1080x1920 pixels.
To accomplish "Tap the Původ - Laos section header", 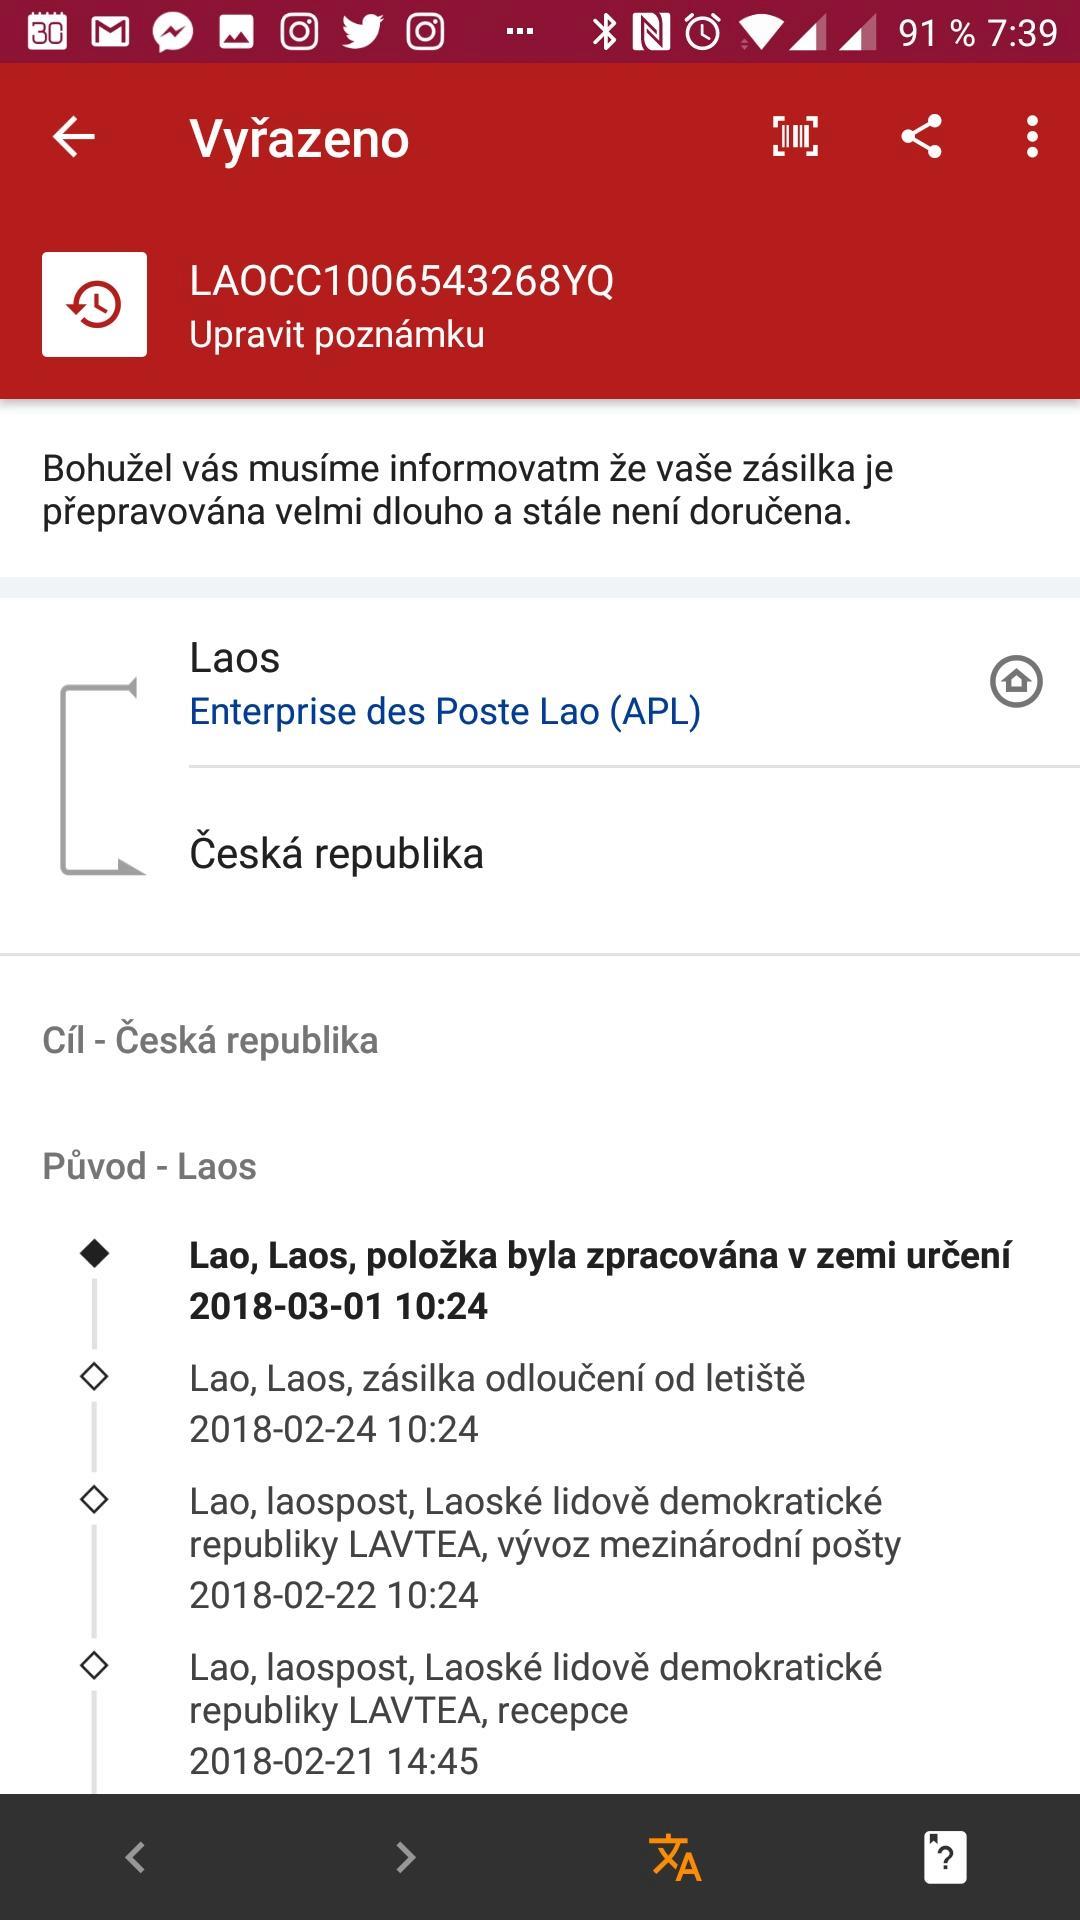I will tap(149, 1166).
